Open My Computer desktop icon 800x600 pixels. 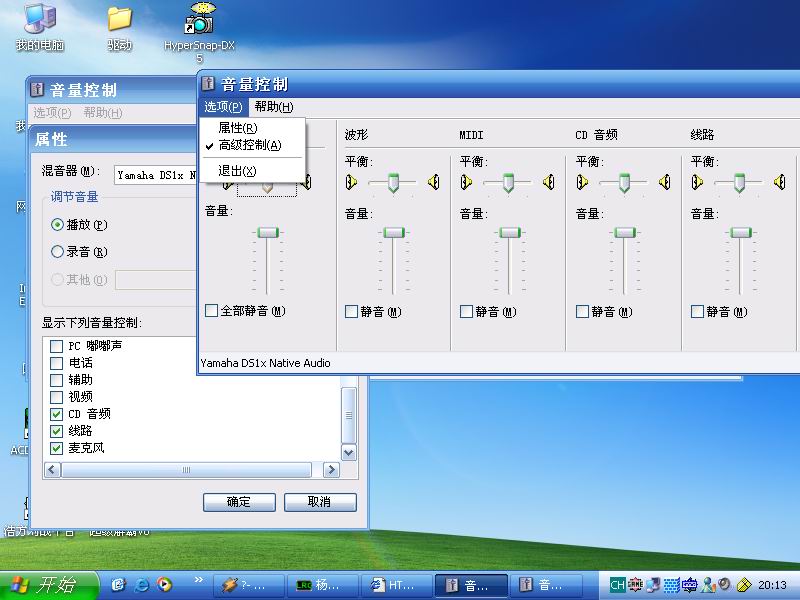click(40, 27)
